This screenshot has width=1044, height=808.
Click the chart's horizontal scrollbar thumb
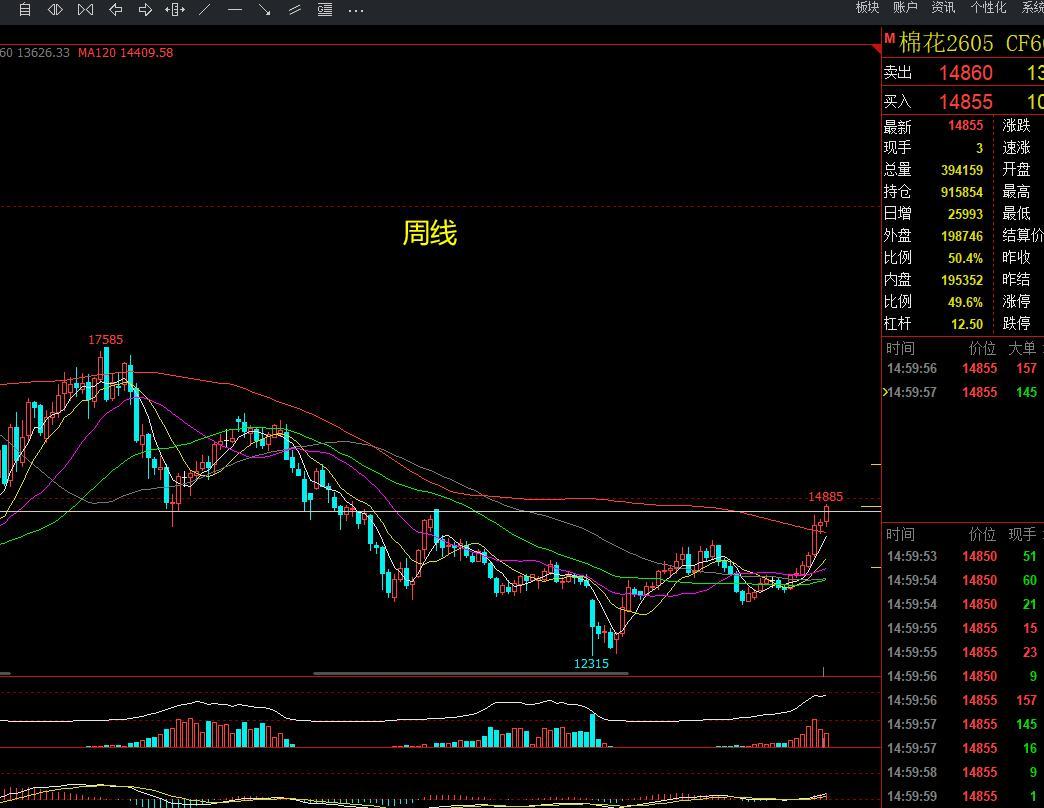[471, 674]
